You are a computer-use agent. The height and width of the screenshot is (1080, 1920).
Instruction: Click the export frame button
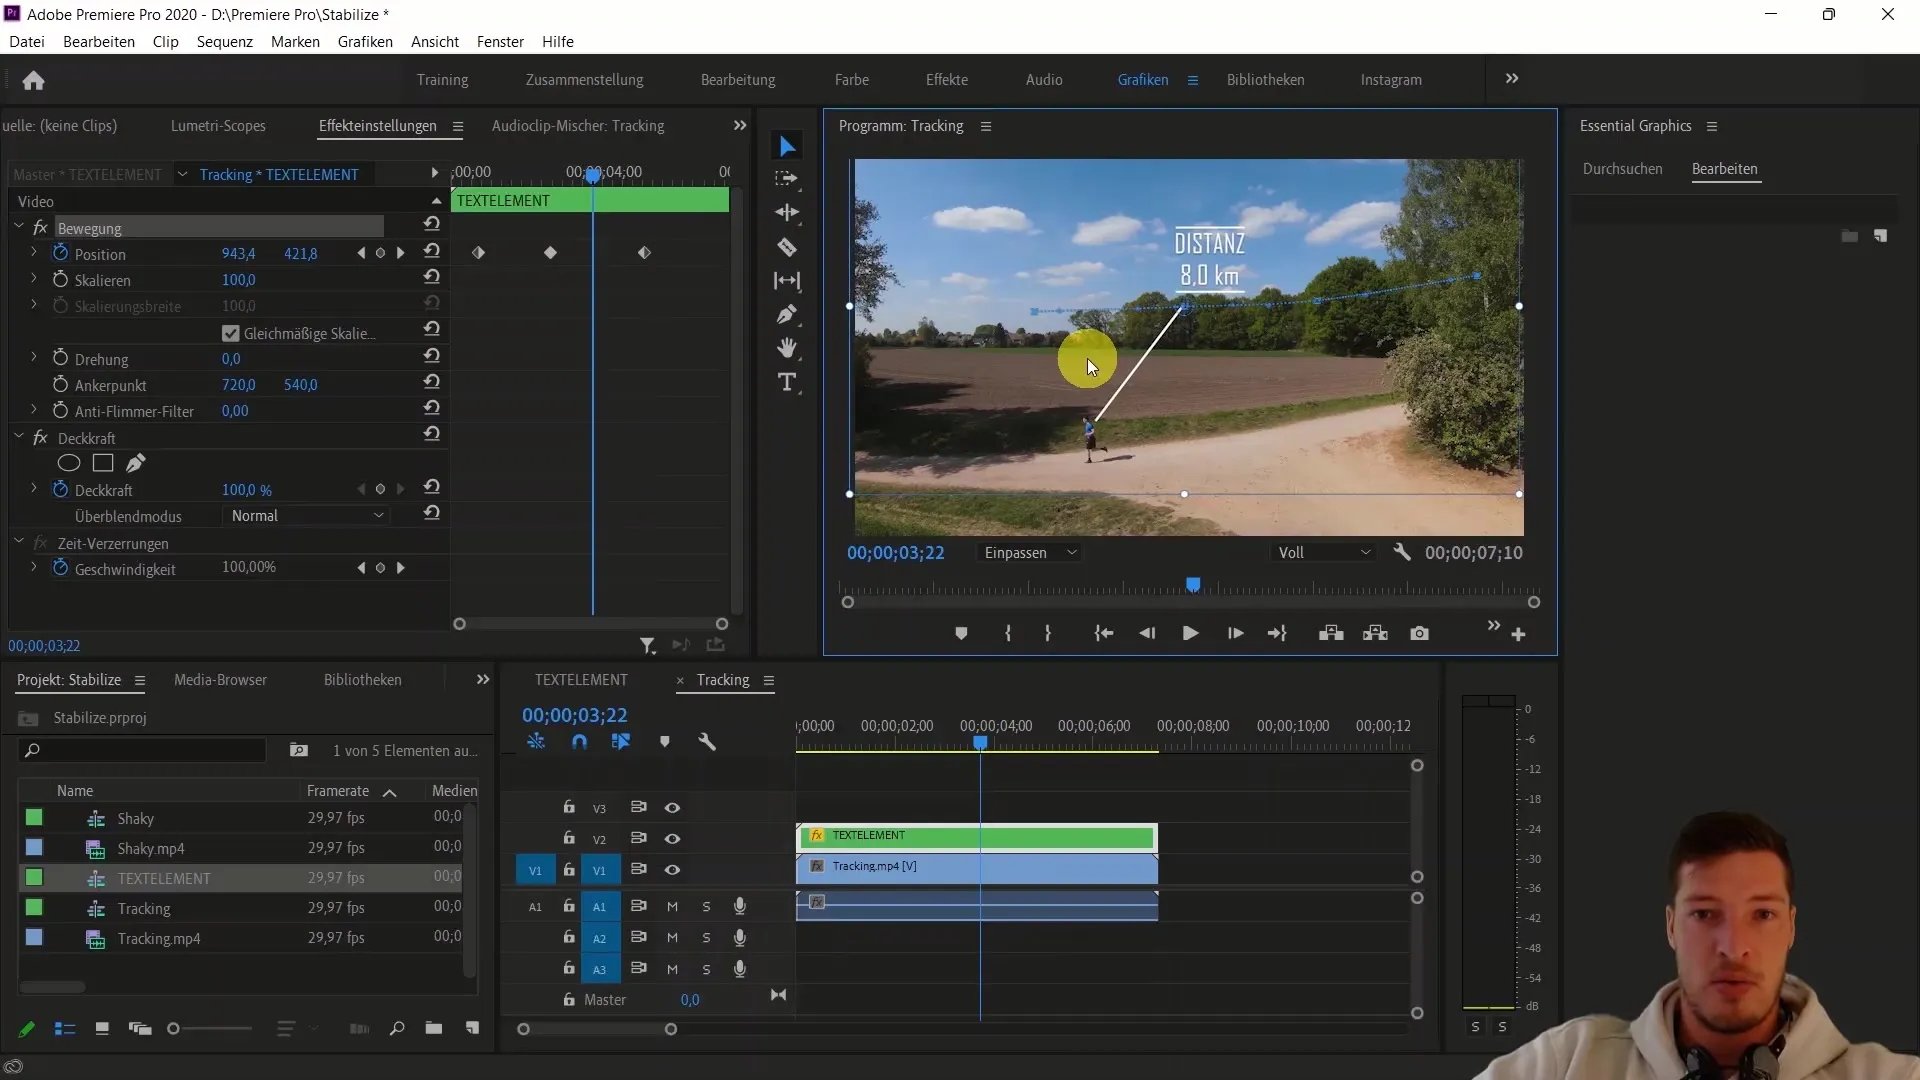point(1420,634)
